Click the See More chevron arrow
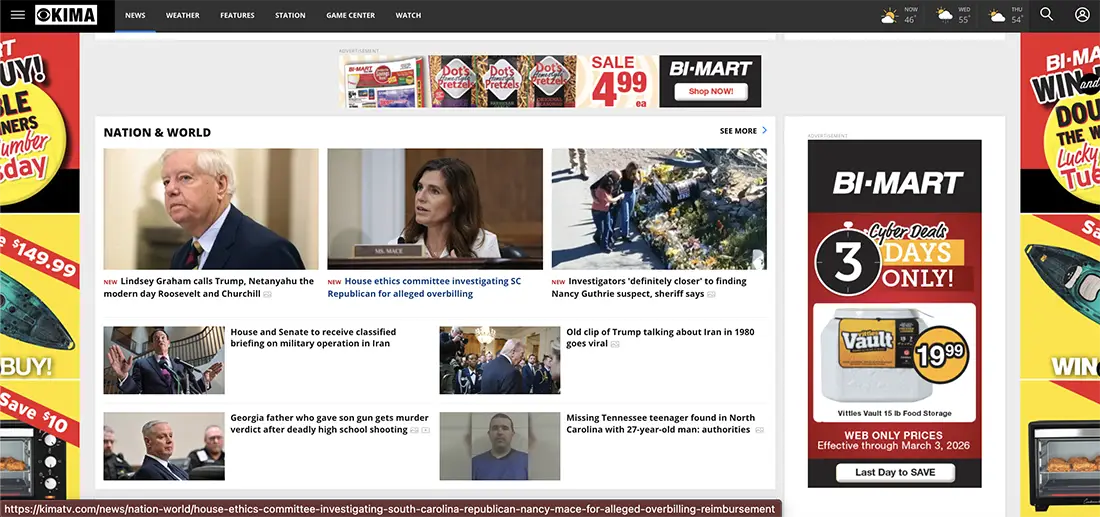Screen dimensions: 1100x517 (764, 130)
